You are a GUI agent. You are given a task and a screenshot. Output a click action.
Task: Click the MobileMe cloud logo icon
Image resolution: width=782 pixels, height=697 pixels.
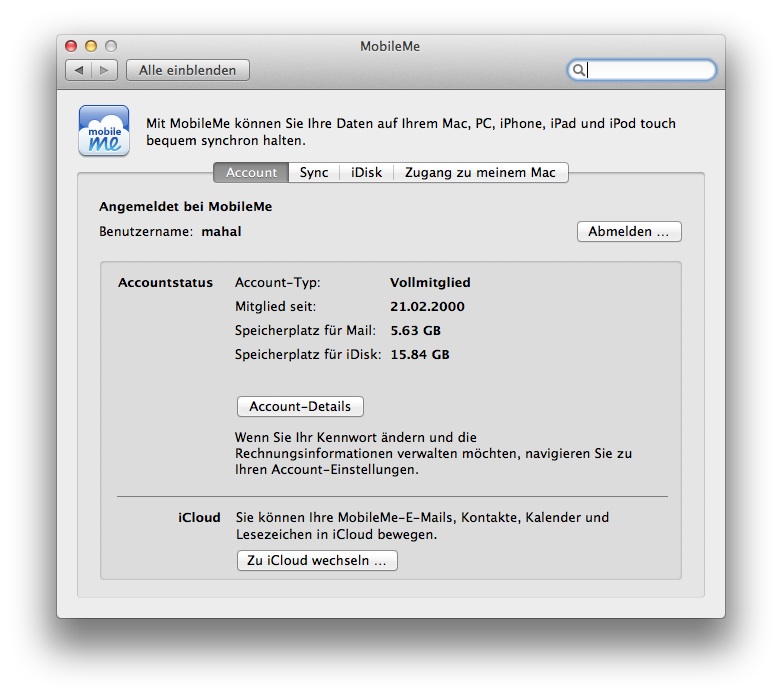click(x=104, y=131)
